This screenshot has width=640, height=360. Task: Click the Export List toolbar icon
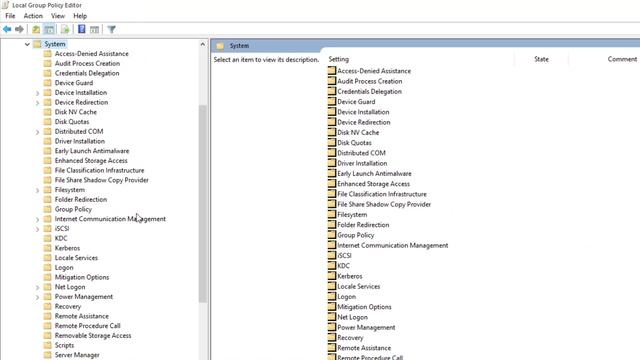click(x=65, y=29)
